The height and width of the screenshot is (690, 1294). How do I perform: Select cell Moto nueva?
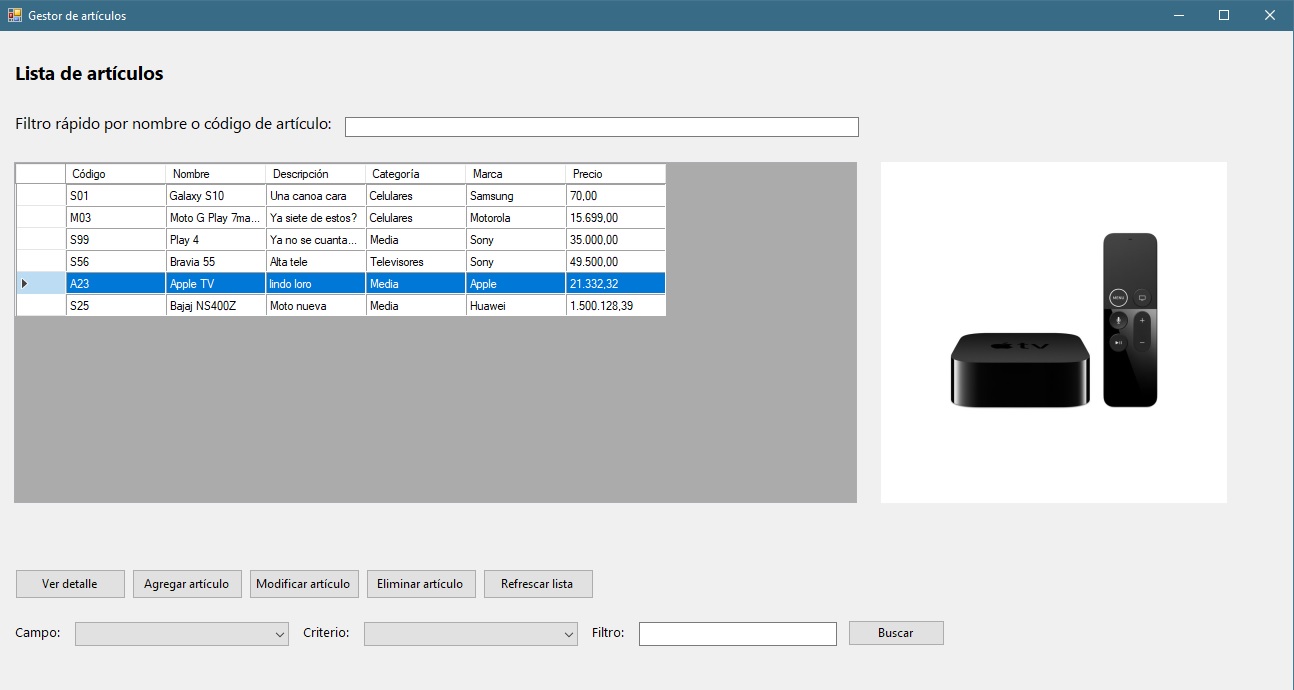pos(316,306)
